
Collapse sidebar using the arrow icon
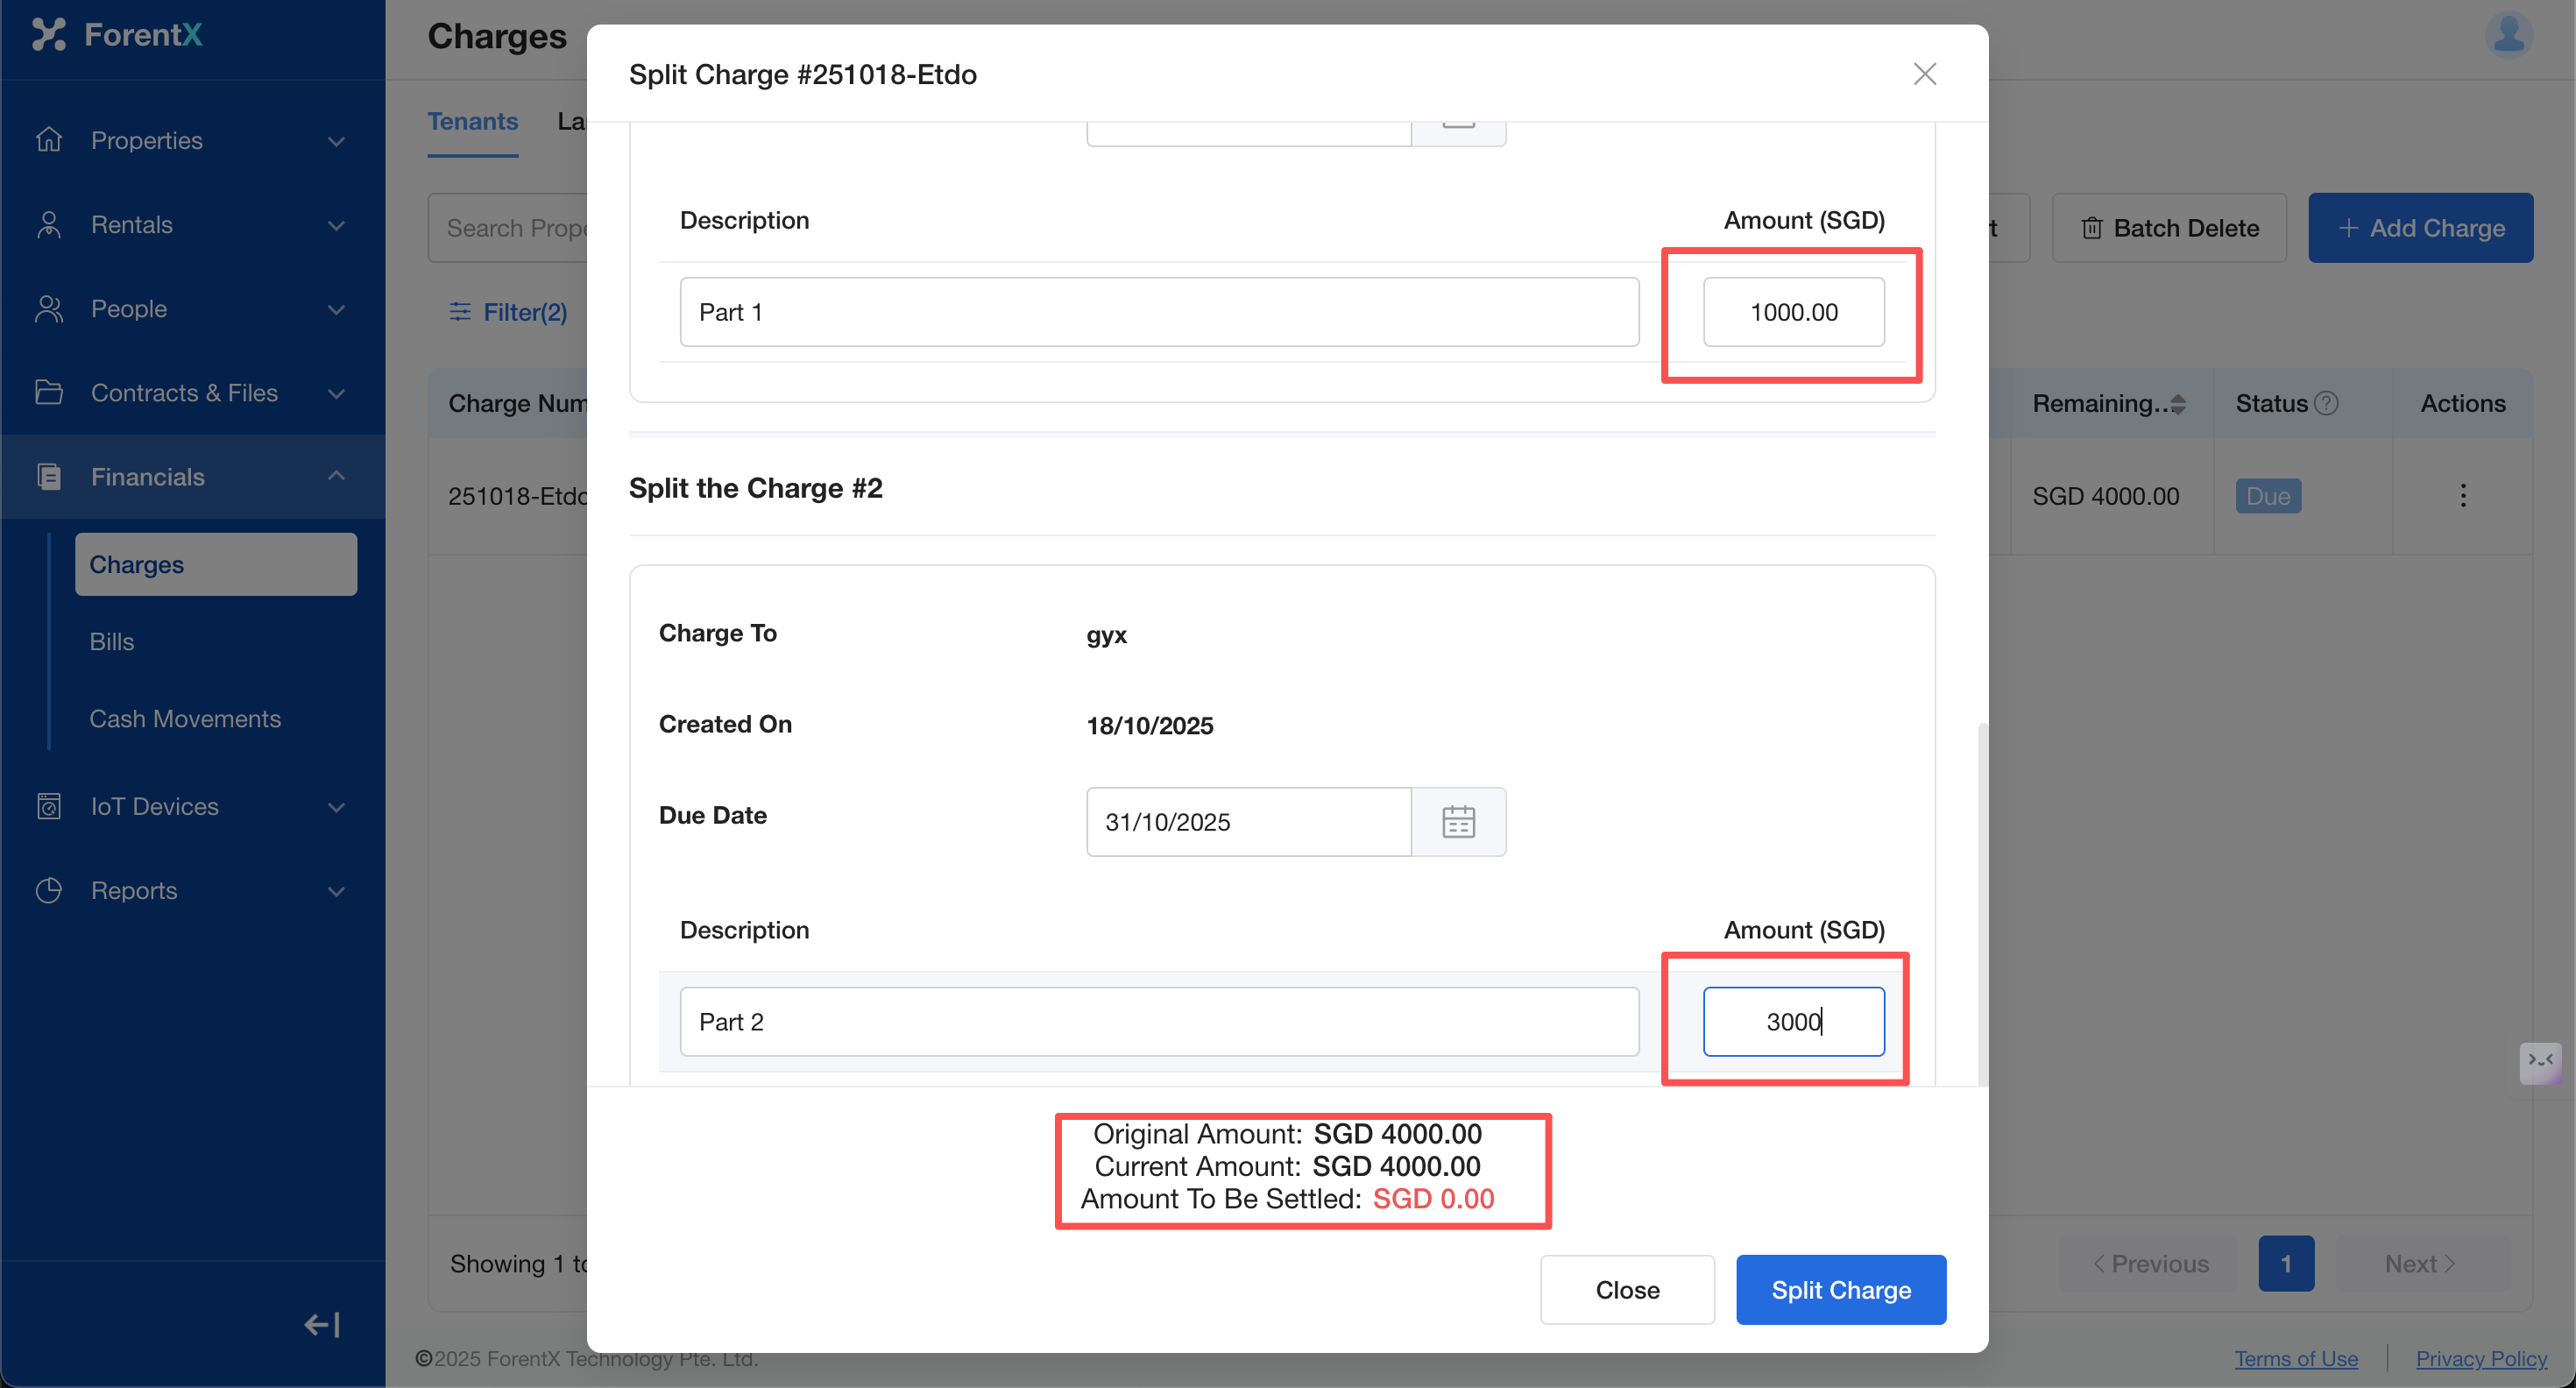pyautogui.click(x=322, y=1324)
